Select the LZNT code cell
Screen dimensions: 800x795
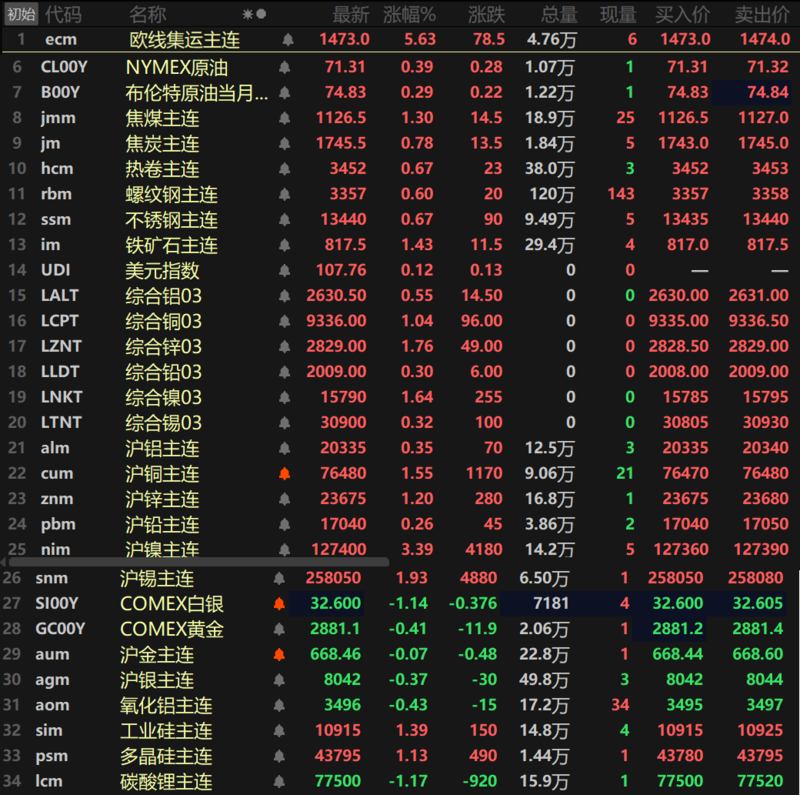(61, 346)
